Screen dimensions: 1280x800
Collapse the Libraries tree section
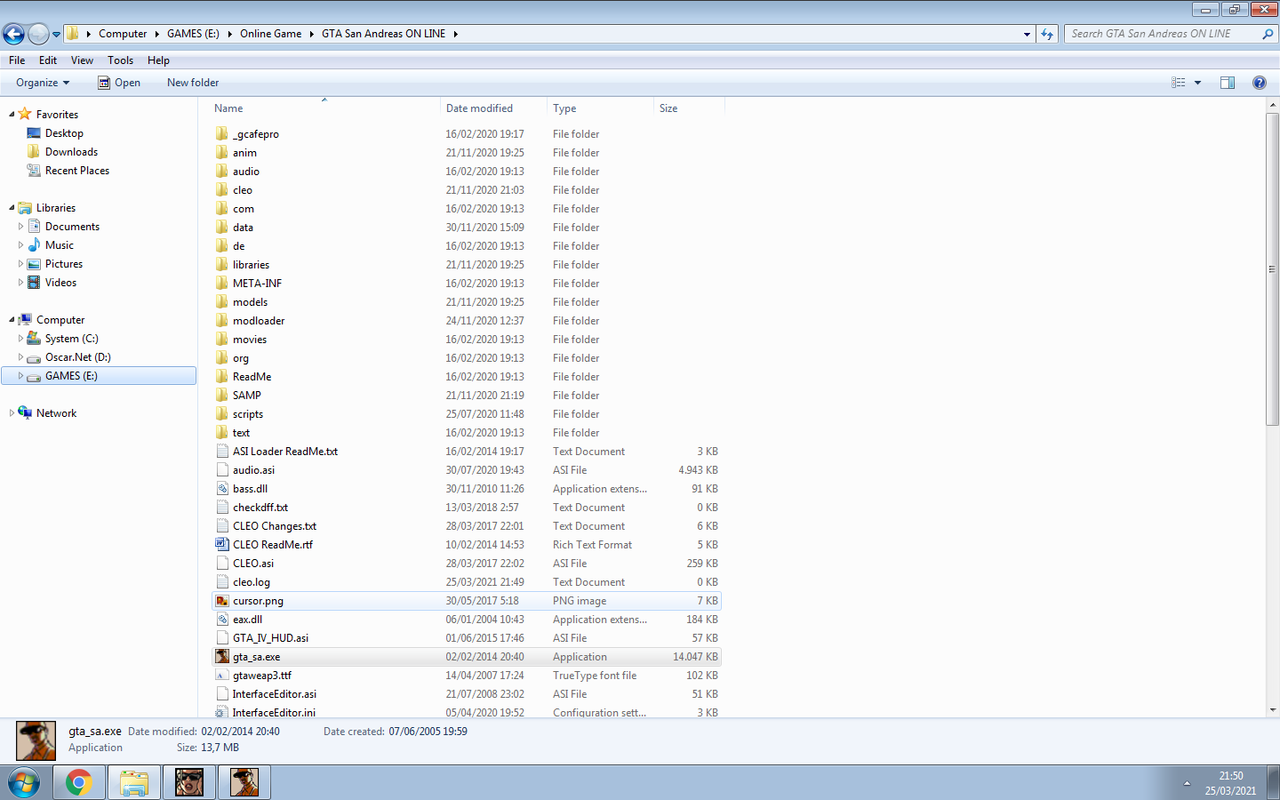(x=12, y=208)
